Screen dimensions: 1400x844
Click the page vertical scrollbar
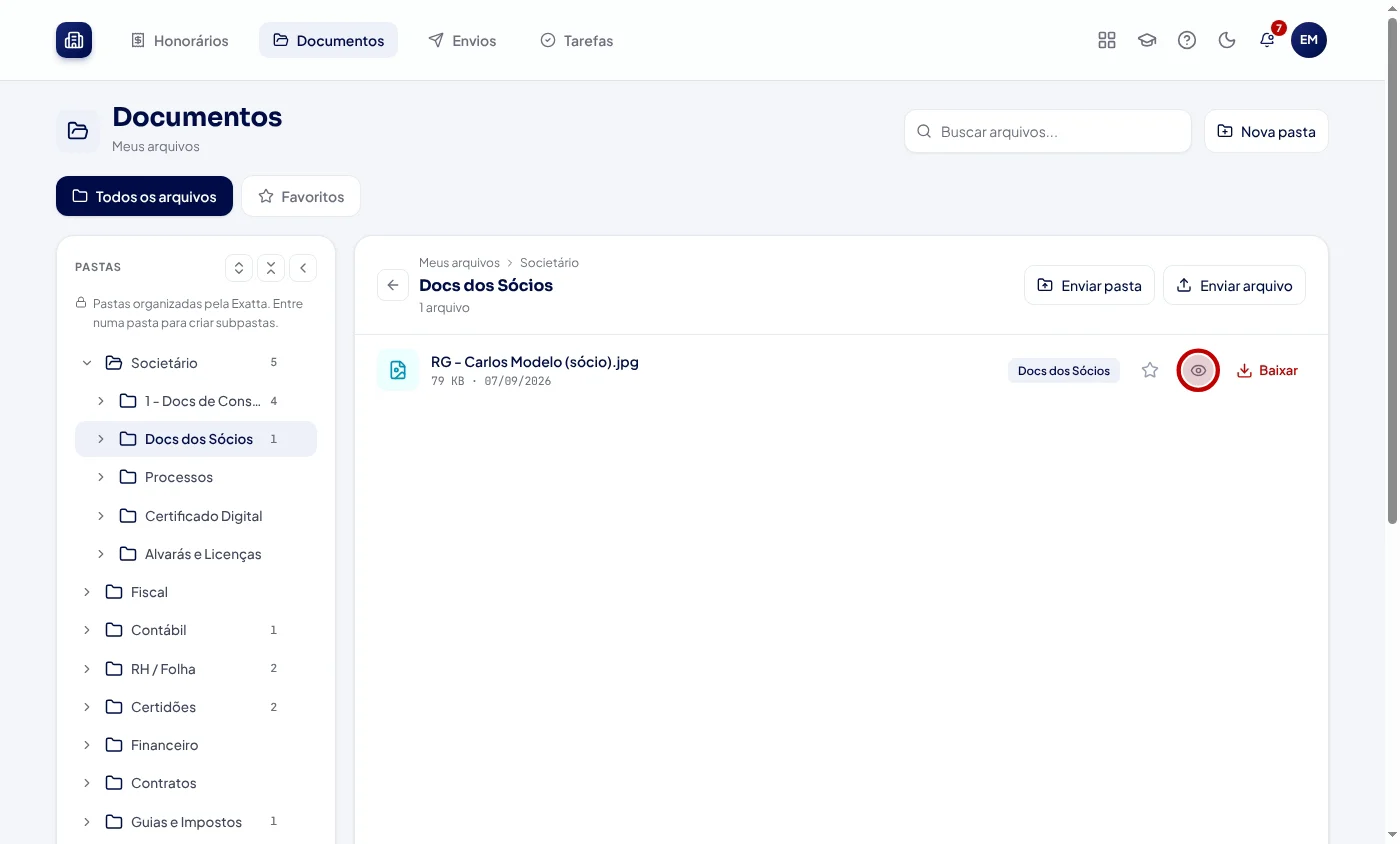point(1392,270)
